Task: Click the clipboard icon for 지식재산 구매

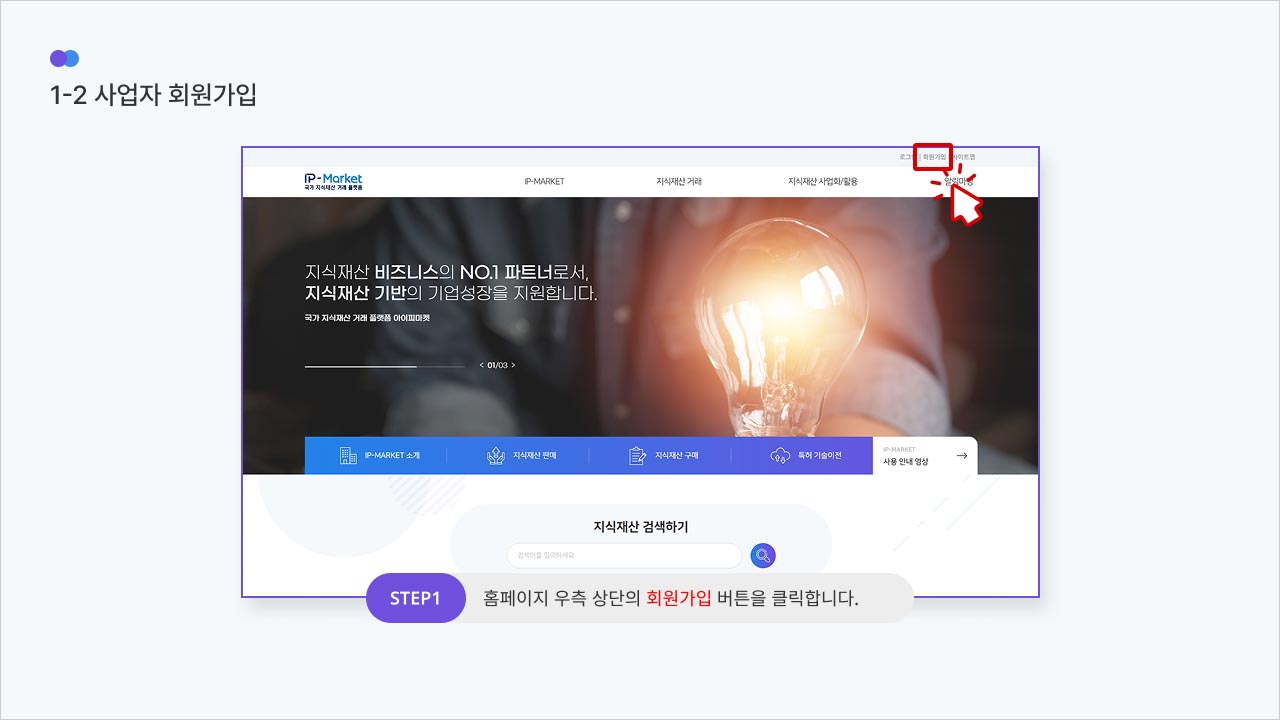Action: tap(637, 455)
